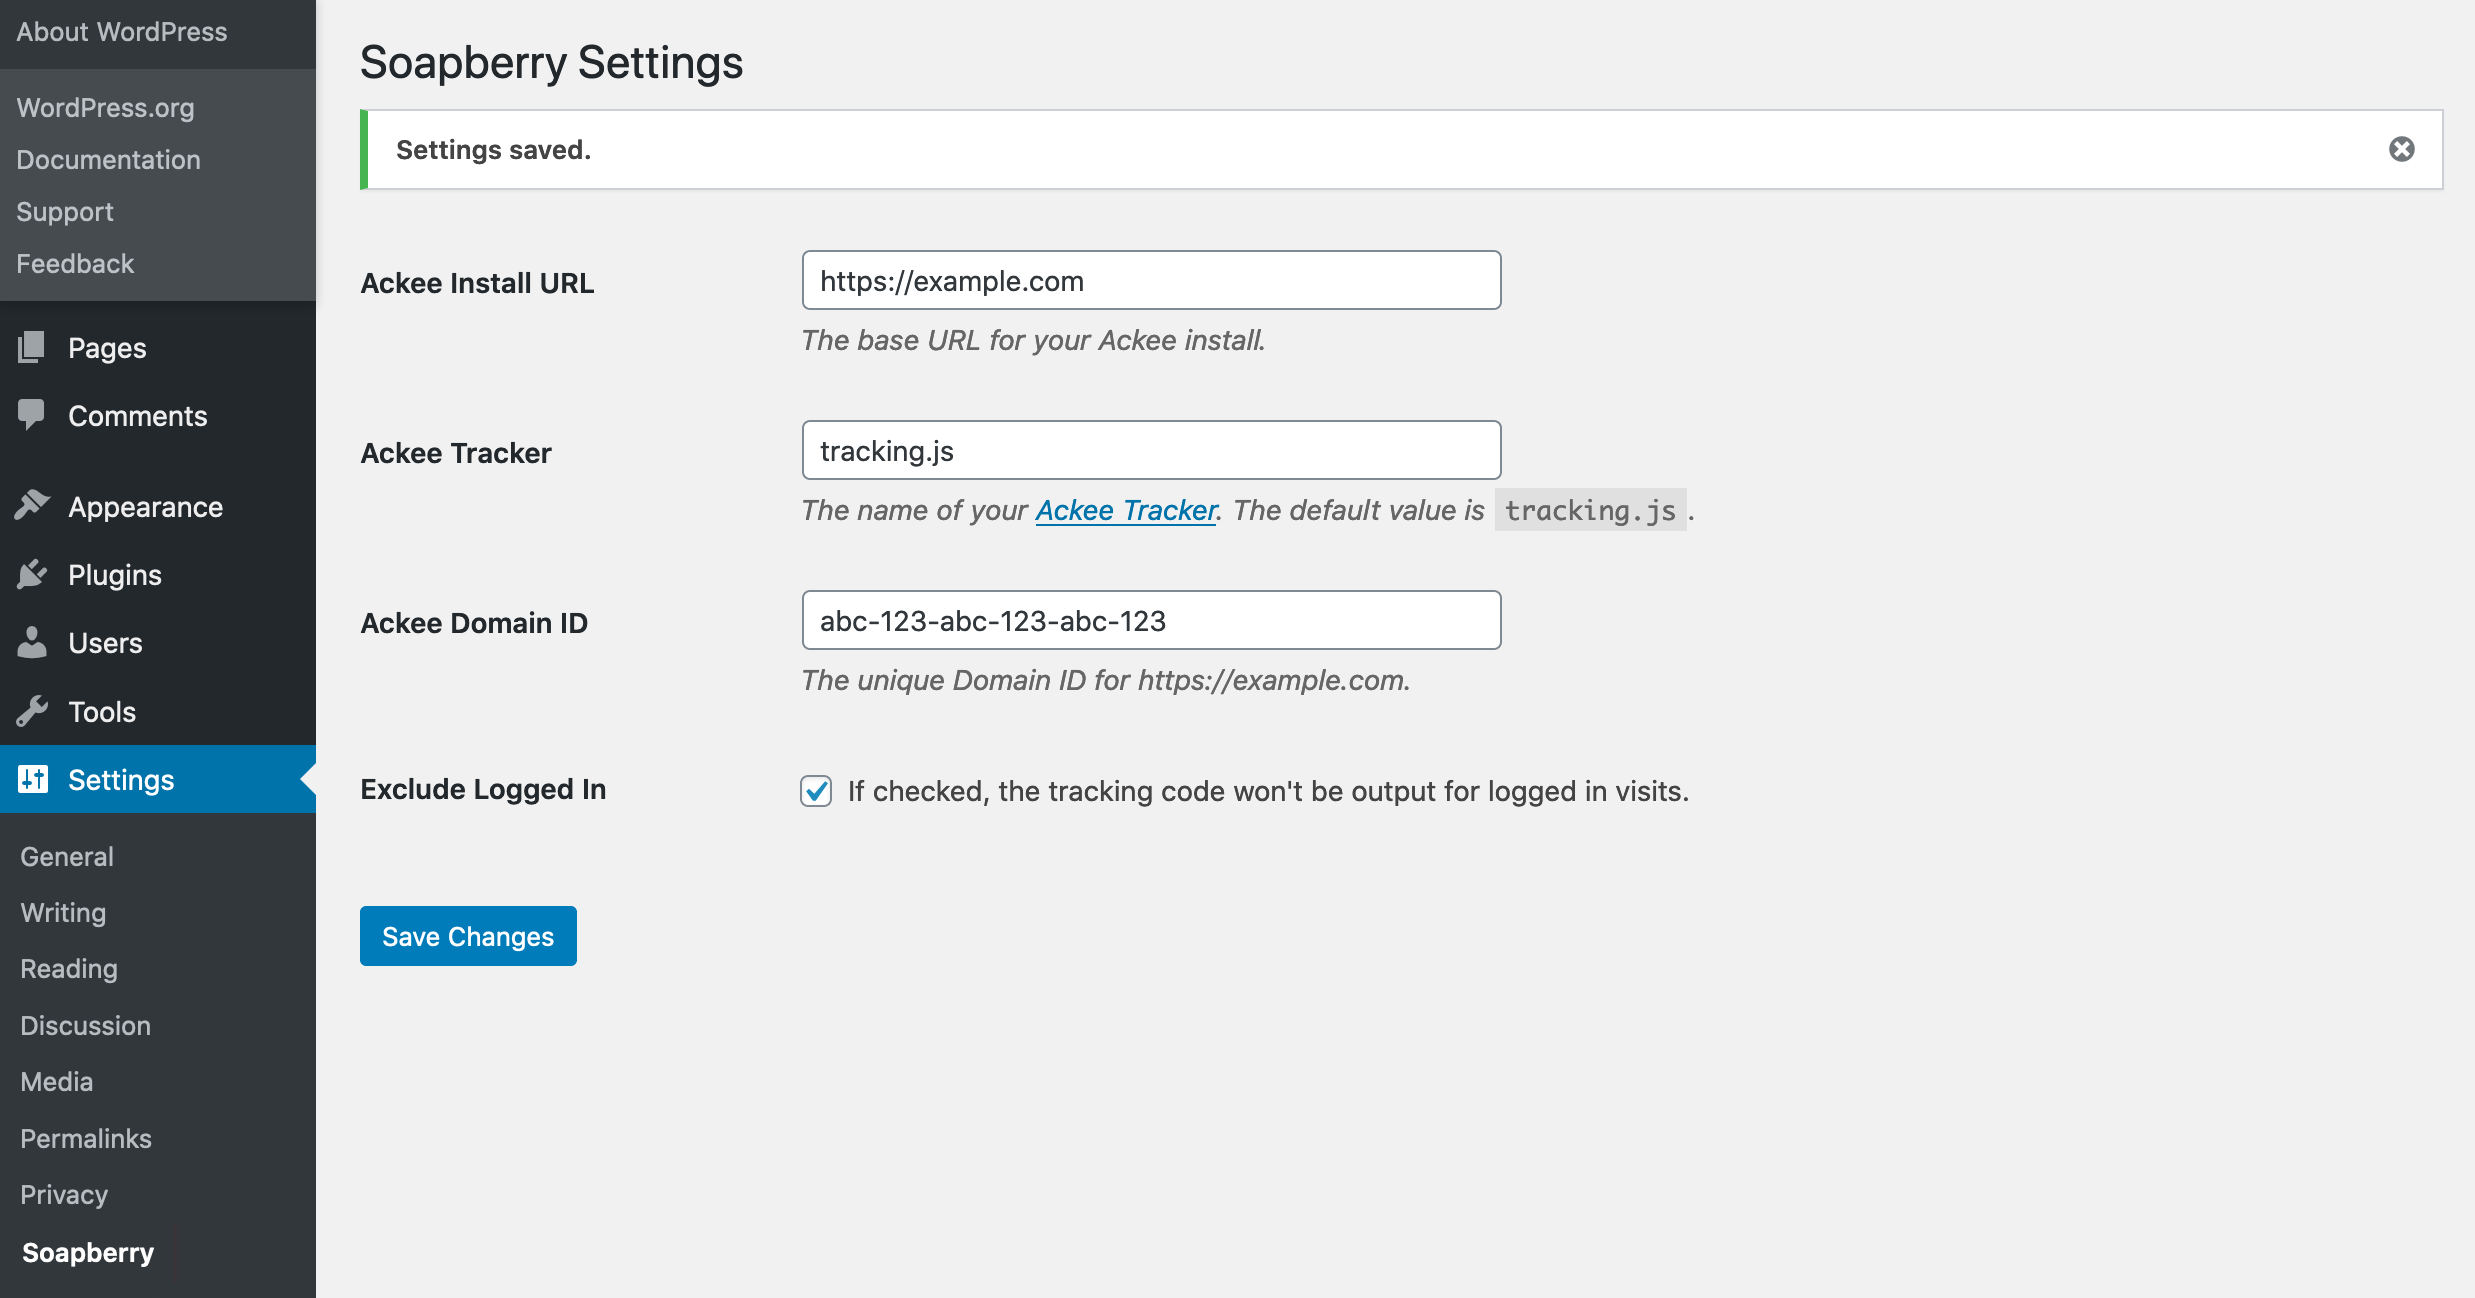The image size is (2475, 1298).
Task: Dismiss the Settings saved notification
Action: click(2401, 149)
